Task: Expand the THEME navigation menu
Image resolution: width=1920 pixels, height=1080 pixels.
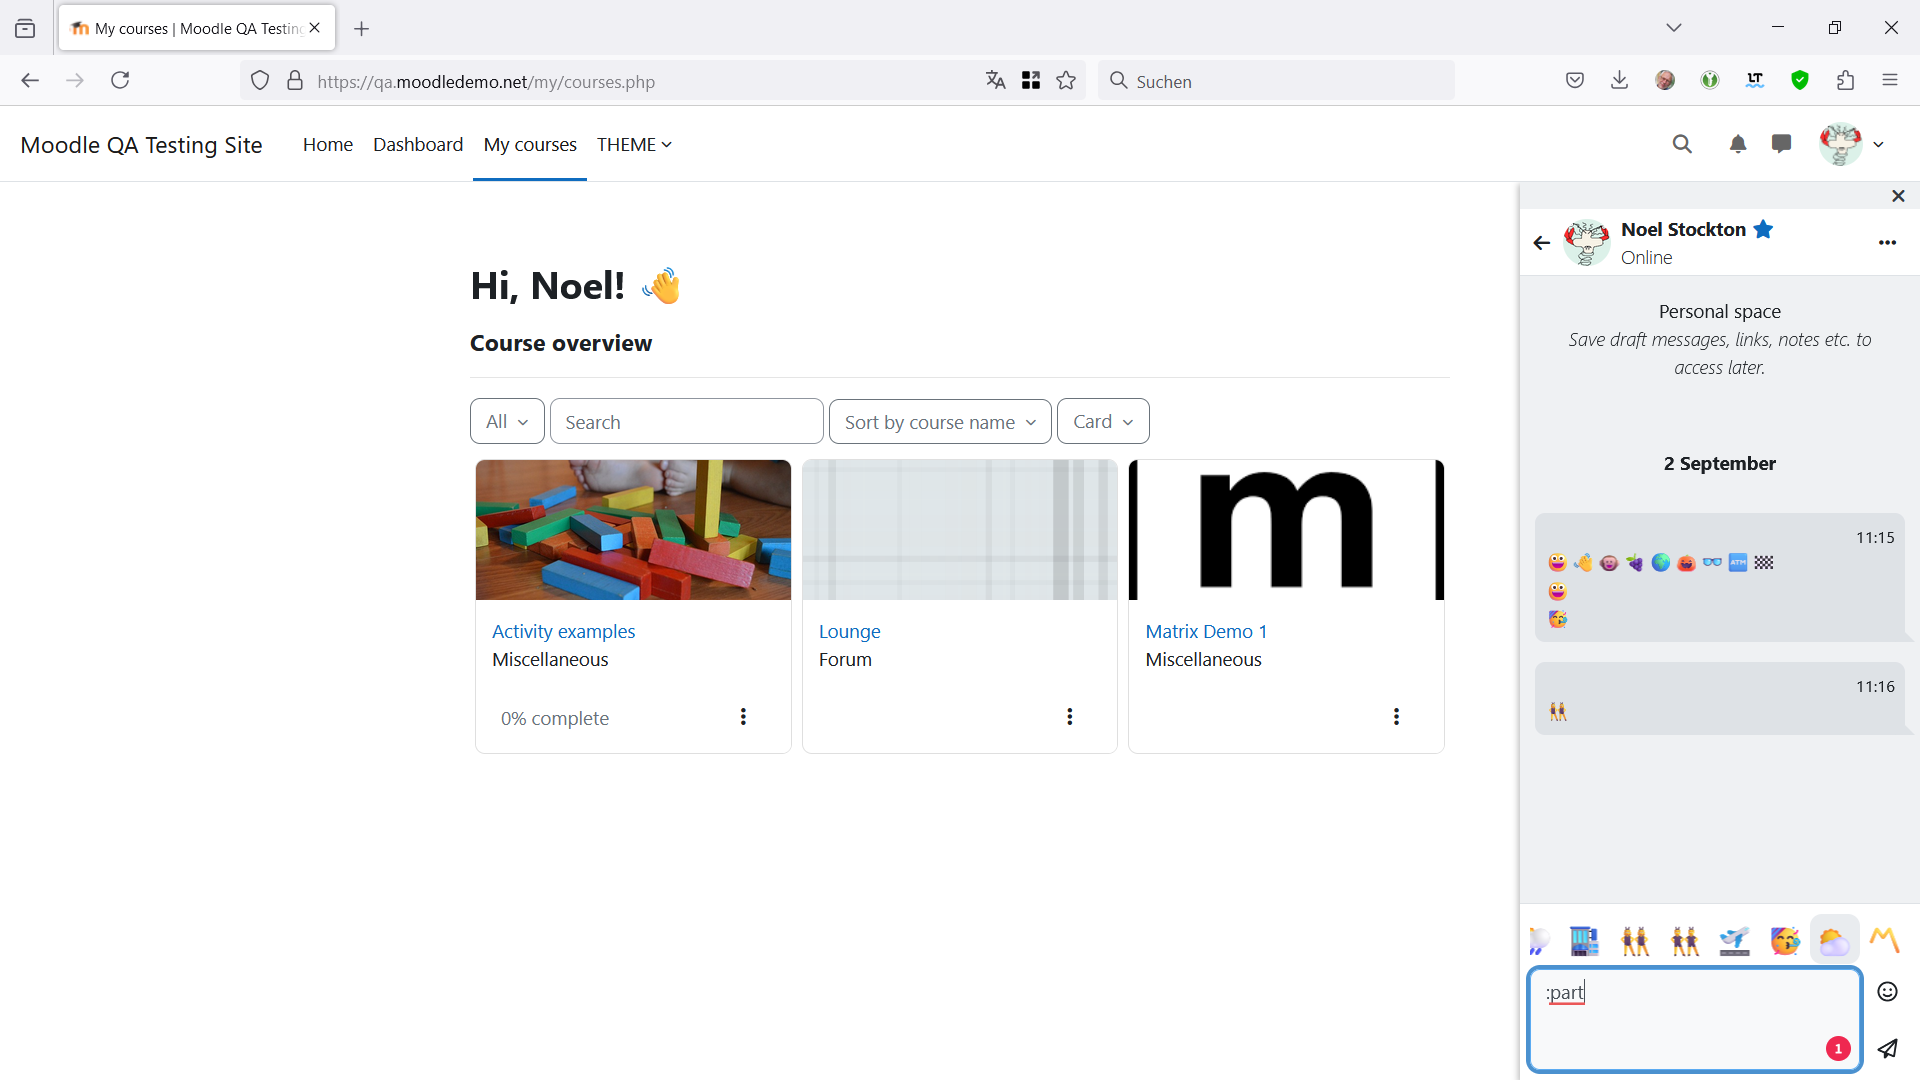Action: (x=634, y=145)
